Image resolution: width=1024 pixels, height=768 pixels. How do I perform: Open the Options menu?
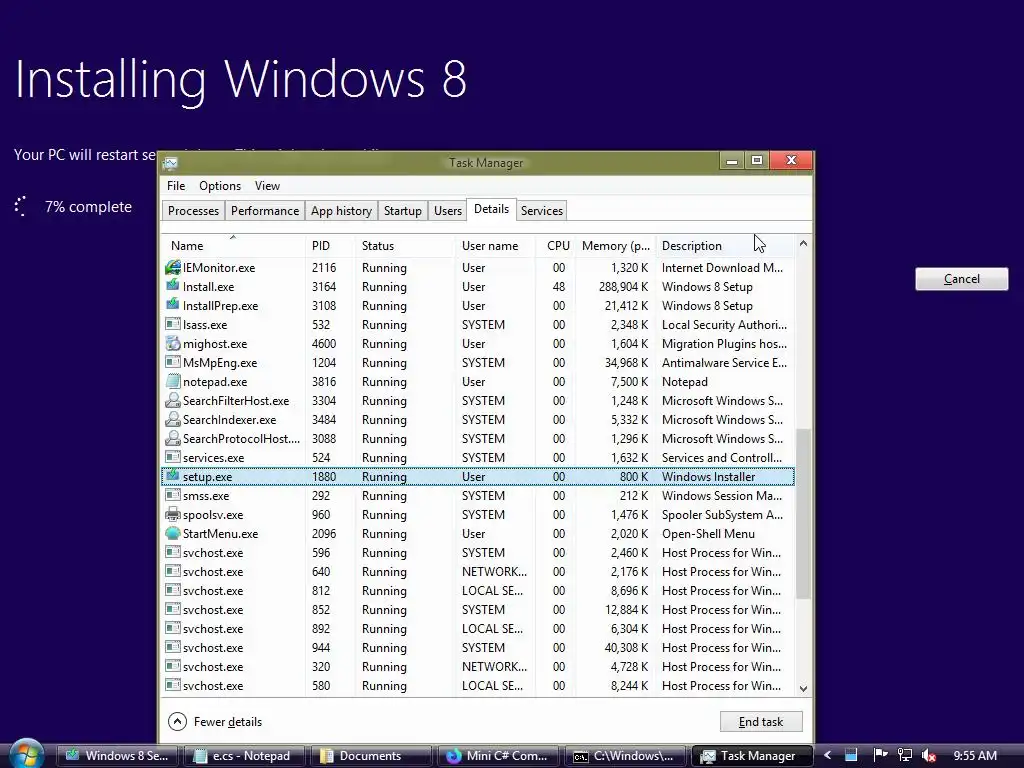click(x=220, y=186)
